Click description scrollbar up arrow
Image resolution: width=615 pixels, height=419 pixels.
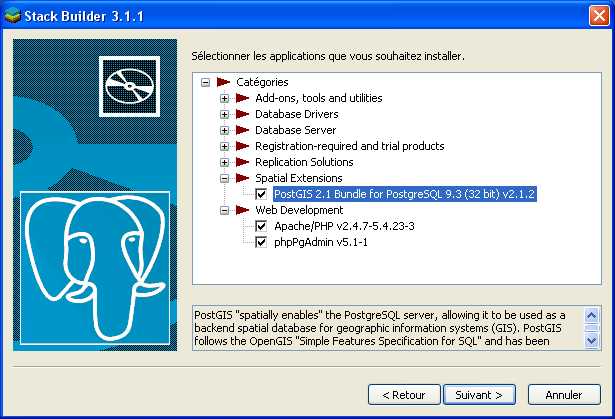pyautogui.click(x=591, y=315)
